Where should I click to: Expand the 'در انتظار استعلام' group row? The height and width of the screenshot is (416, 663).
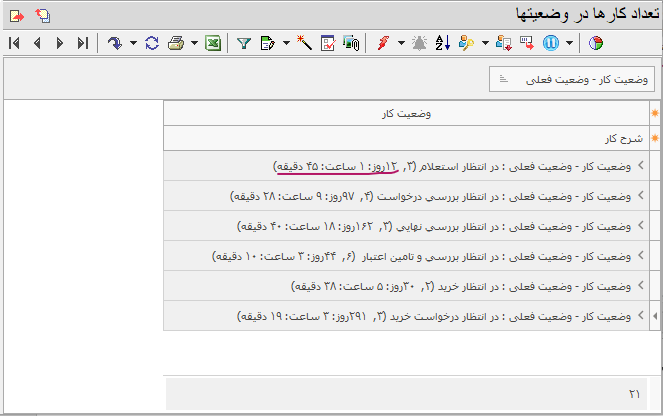[641, 166]
